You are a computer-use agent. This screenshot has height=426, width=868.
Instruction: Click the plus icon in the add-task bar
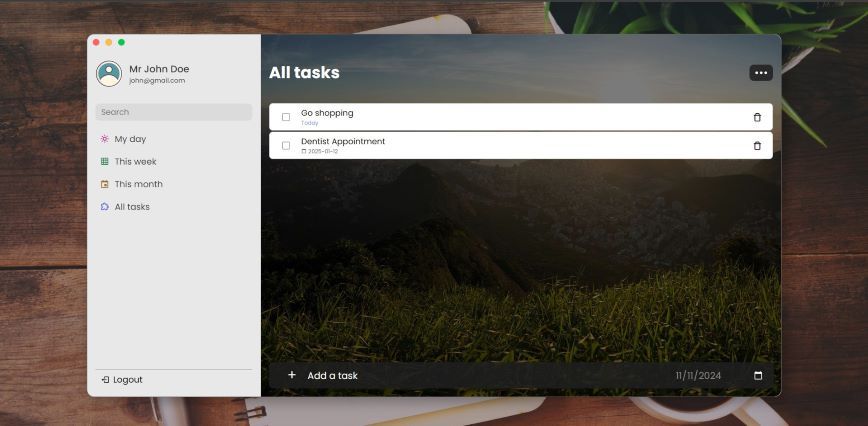pyautogui.click(x=292, y=375)
